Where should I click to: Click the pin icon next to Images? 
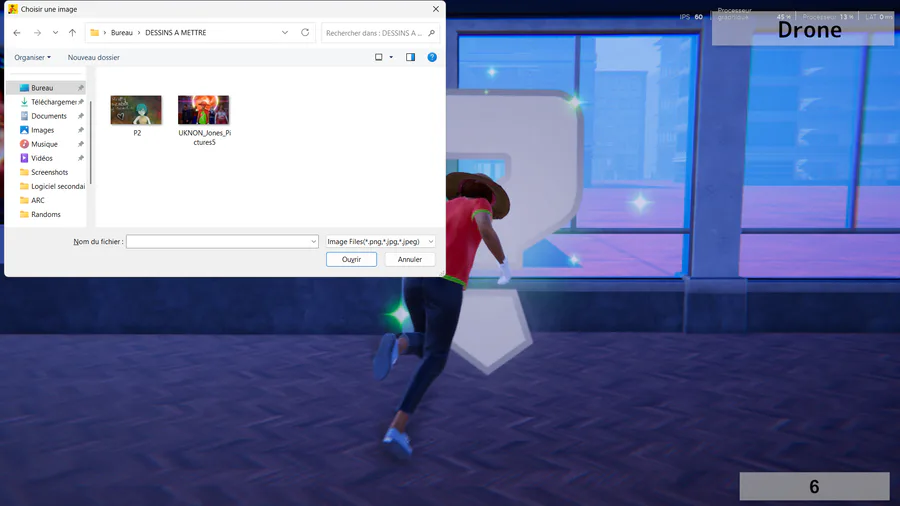tap(81, 130)
